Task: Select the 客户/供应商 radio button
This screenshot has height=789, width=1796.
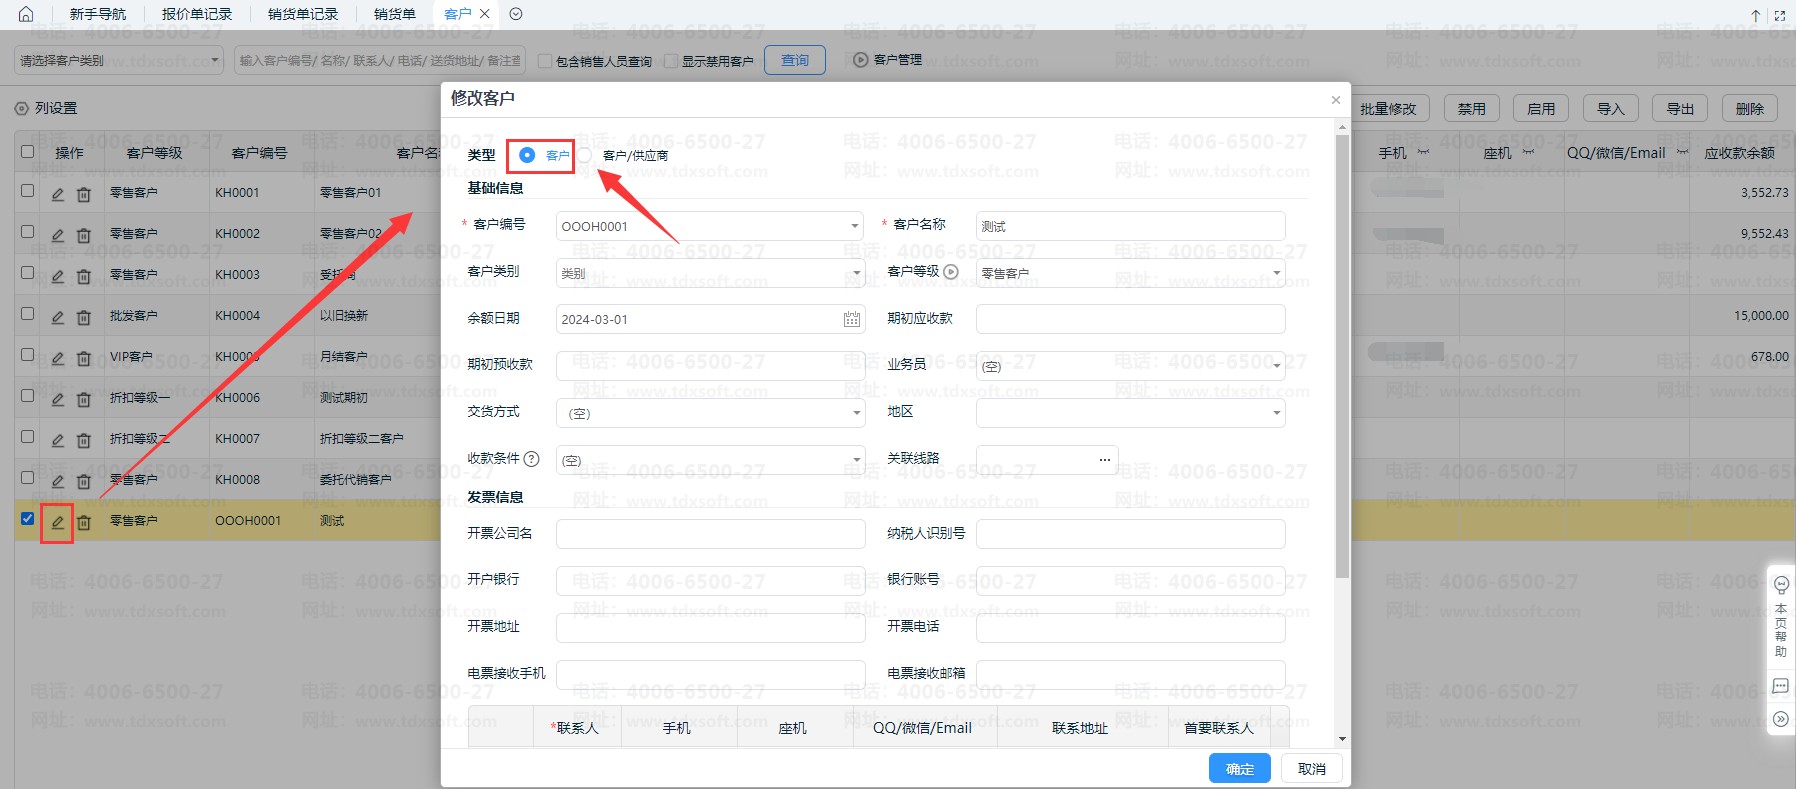Action: point(585,155)
